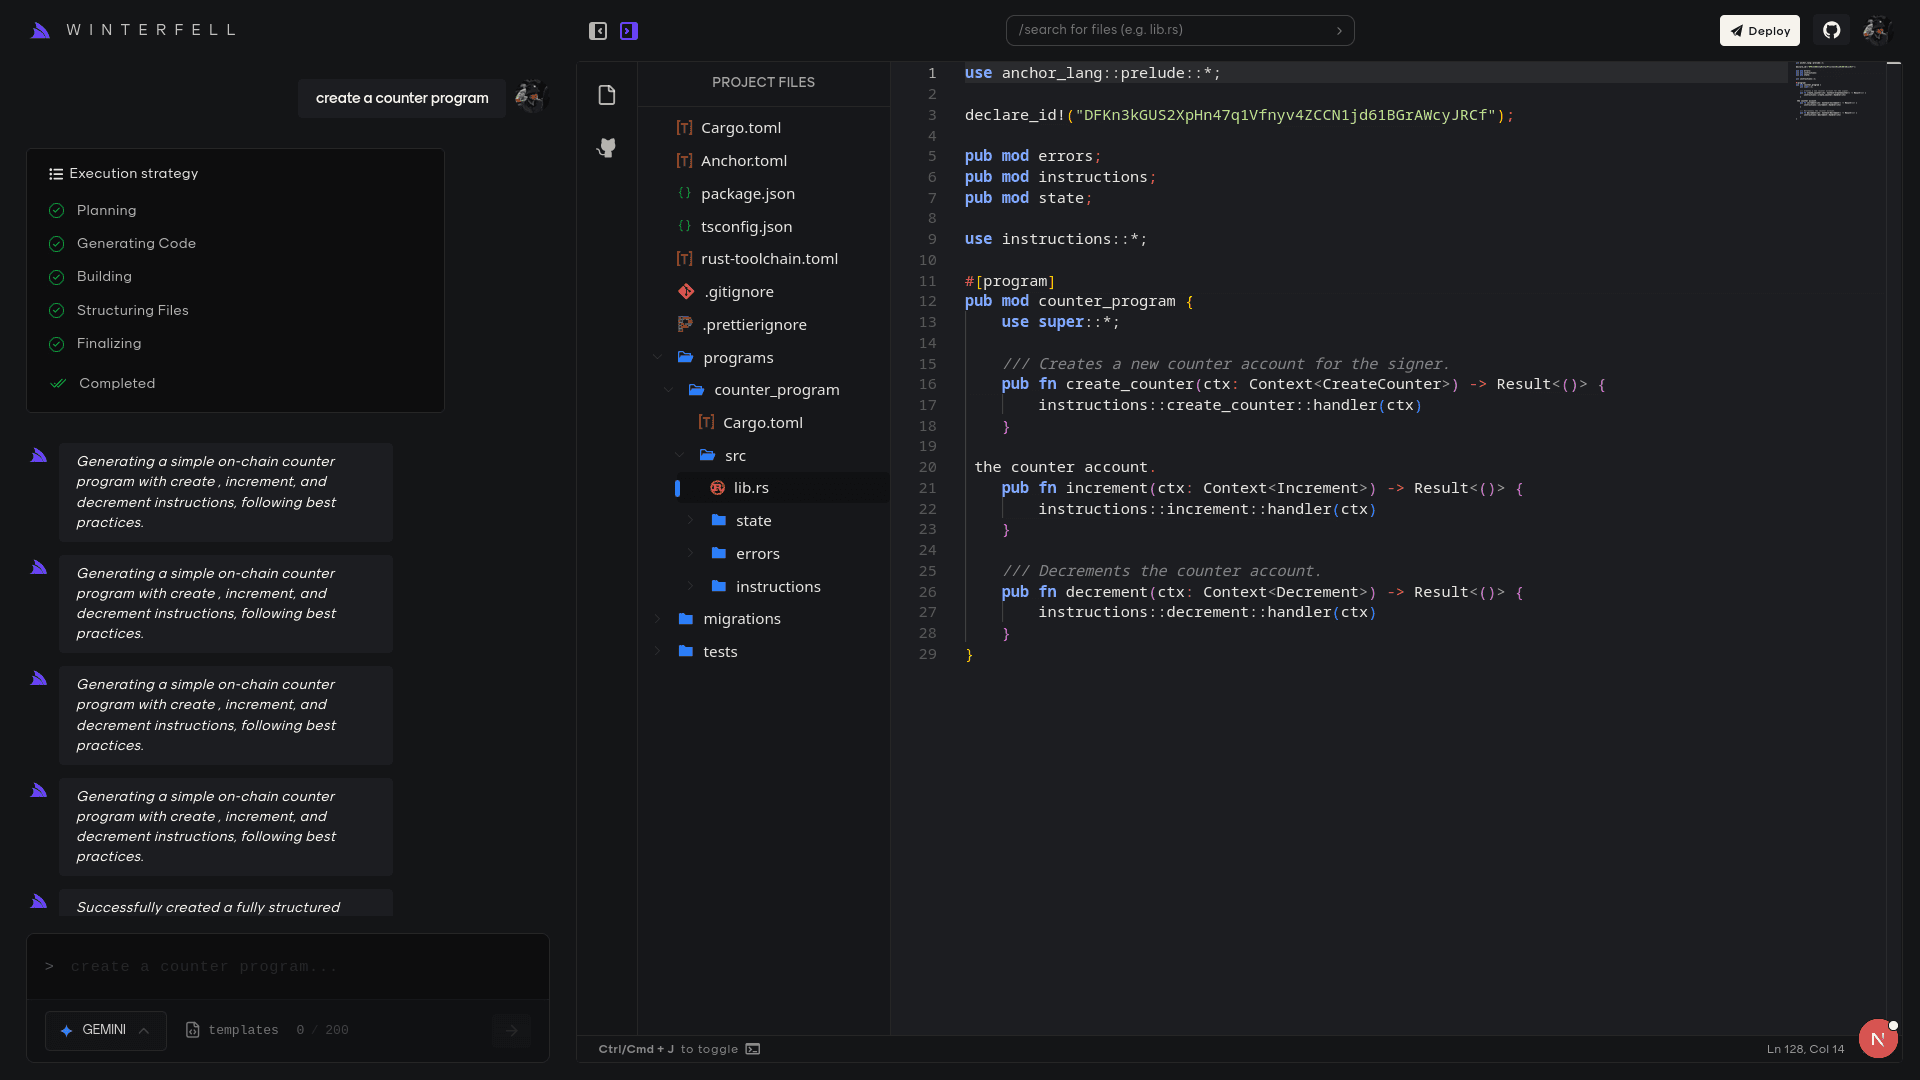Viewport: 1920px width, 1080px height.
Task: Click the Execution strategy list icon
Action: pyautogui.click(x=56, y=174)
